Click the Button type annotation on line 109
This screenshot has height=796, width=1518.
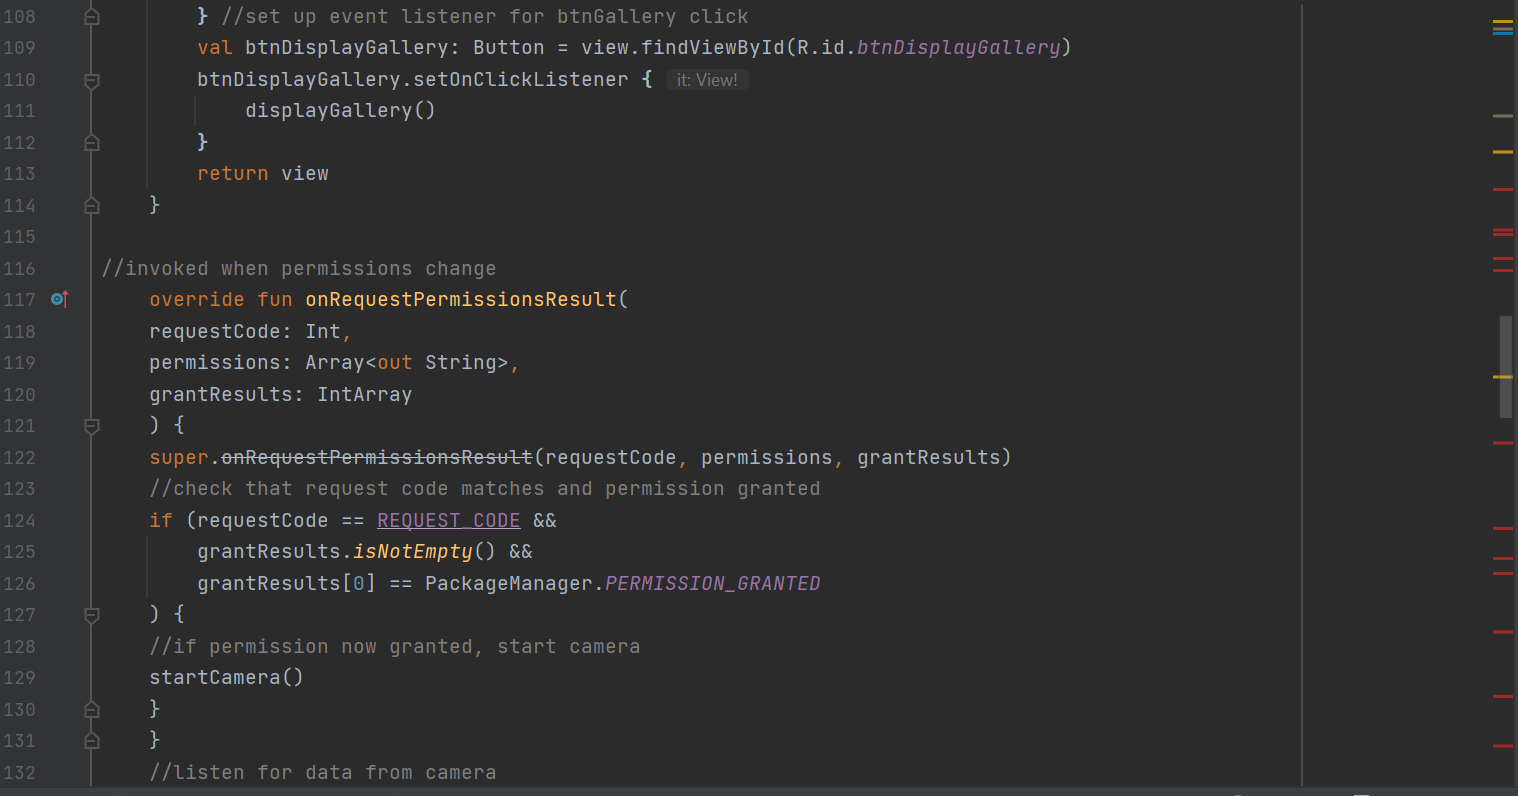point(509,47)
